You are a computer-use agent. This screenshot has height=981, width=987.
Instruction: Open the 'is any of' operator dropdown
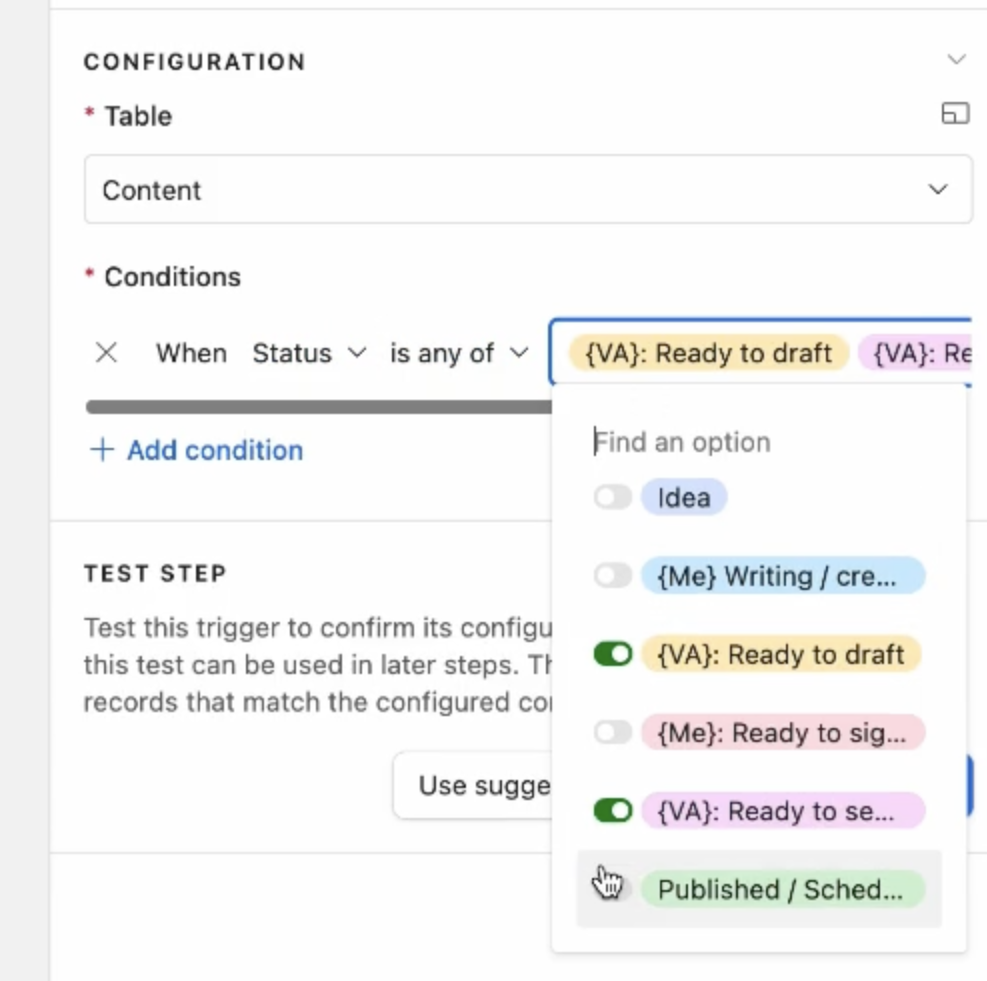(x=459, y=353)
